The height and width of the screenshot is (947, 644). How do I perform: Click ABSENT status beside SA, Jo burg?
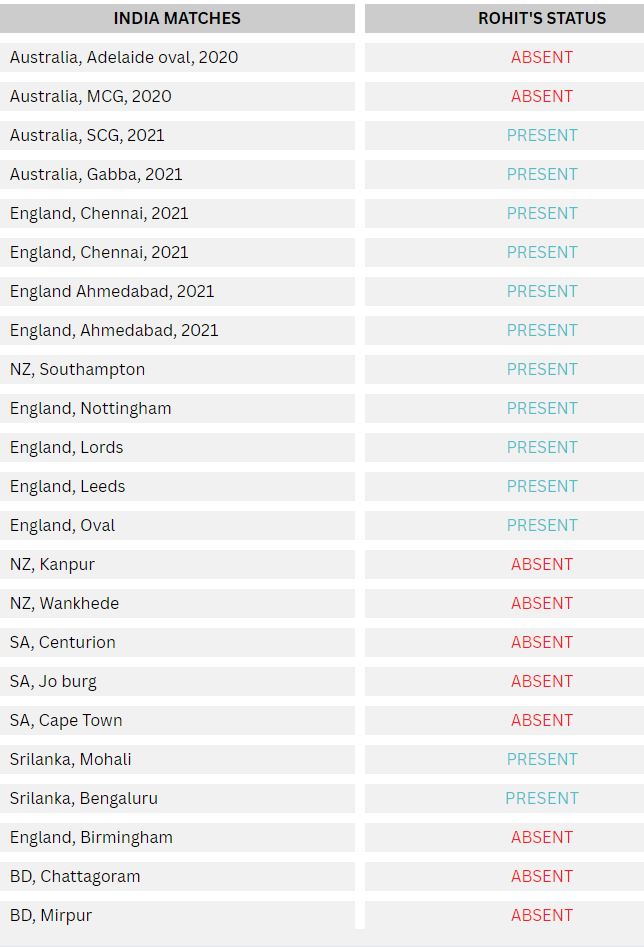tap(542, 681)
